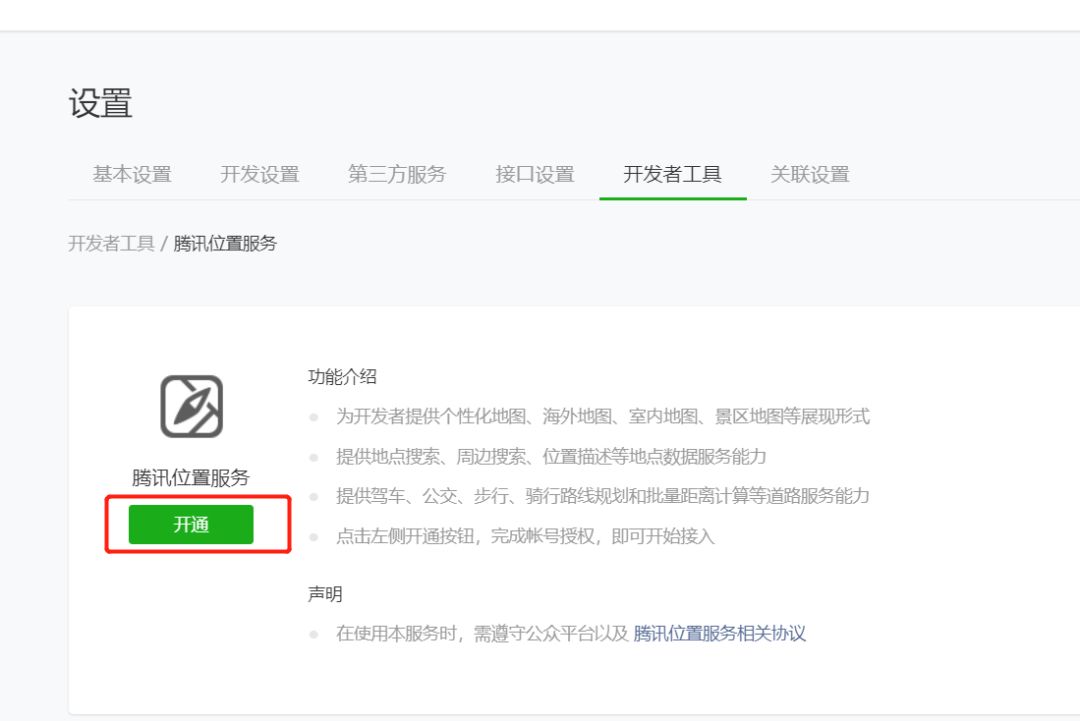Go to the 接口设置 tab
1080x721 pixels.
(535, 174)
